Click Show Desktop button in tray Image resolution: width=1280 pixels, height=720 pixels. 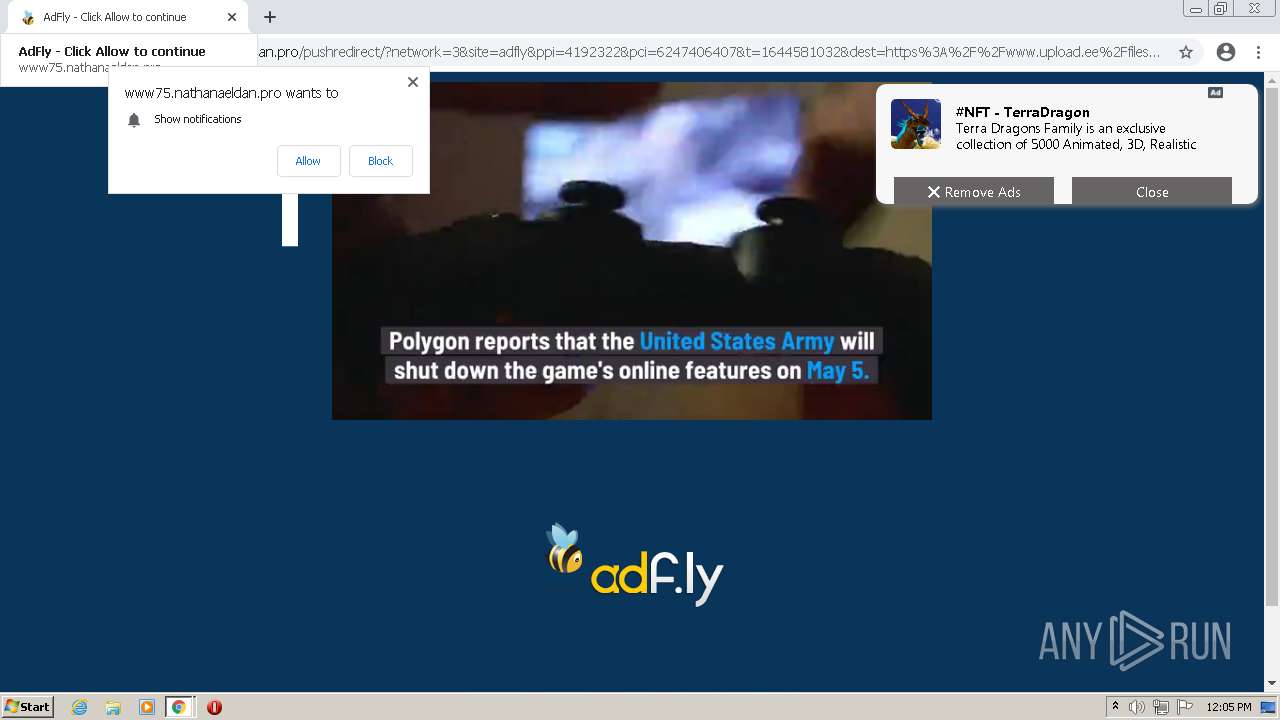[1268, 707]
